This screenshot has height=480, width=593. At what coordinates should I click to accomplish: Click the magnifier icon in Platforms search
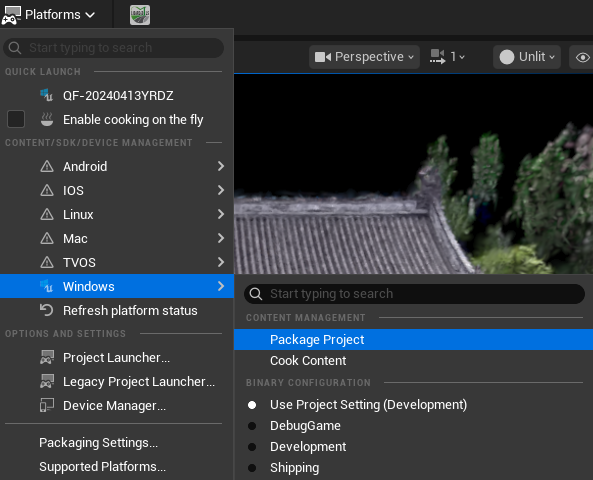click(x=15, y=48)
